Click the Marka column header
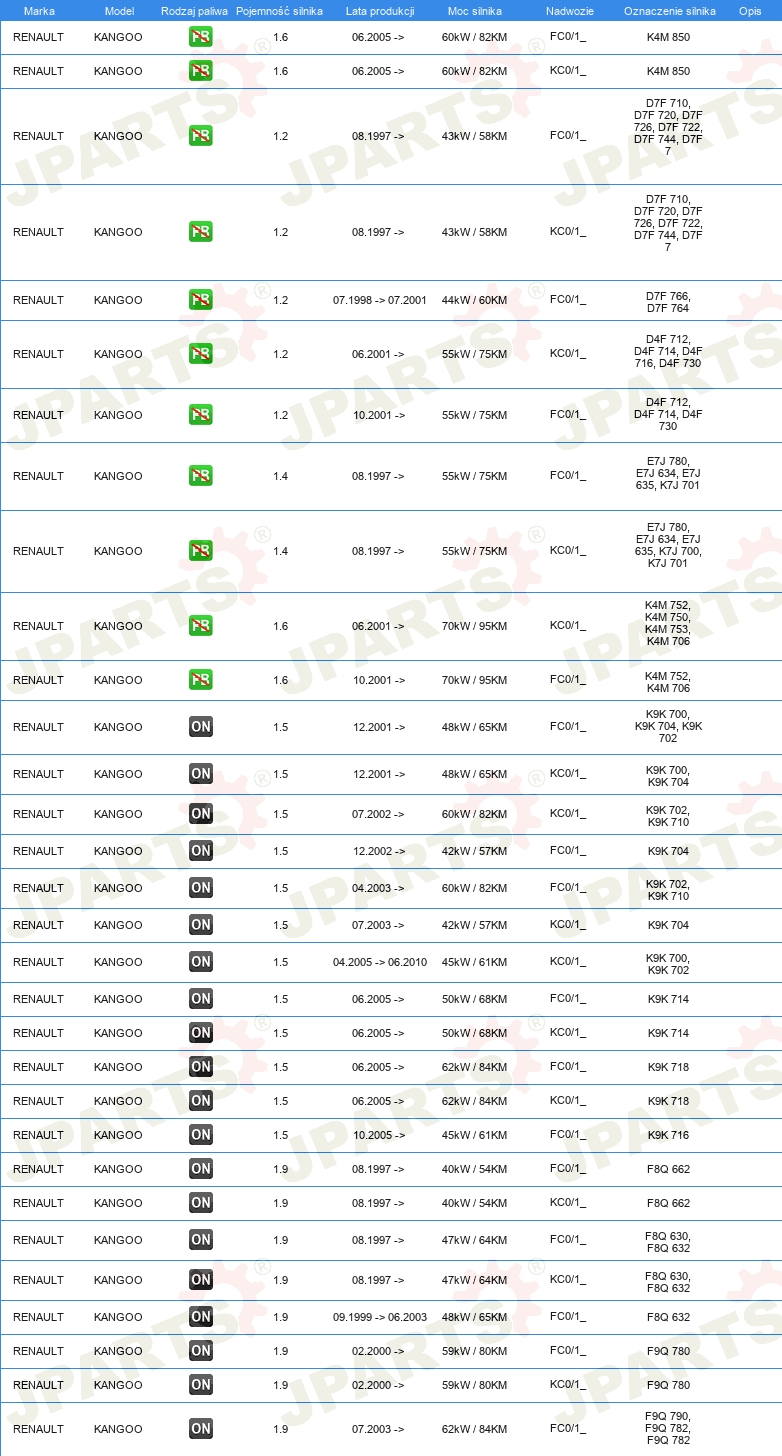Screen dimensions: 782x1456 pyautogui.click(x=39, y=11)
